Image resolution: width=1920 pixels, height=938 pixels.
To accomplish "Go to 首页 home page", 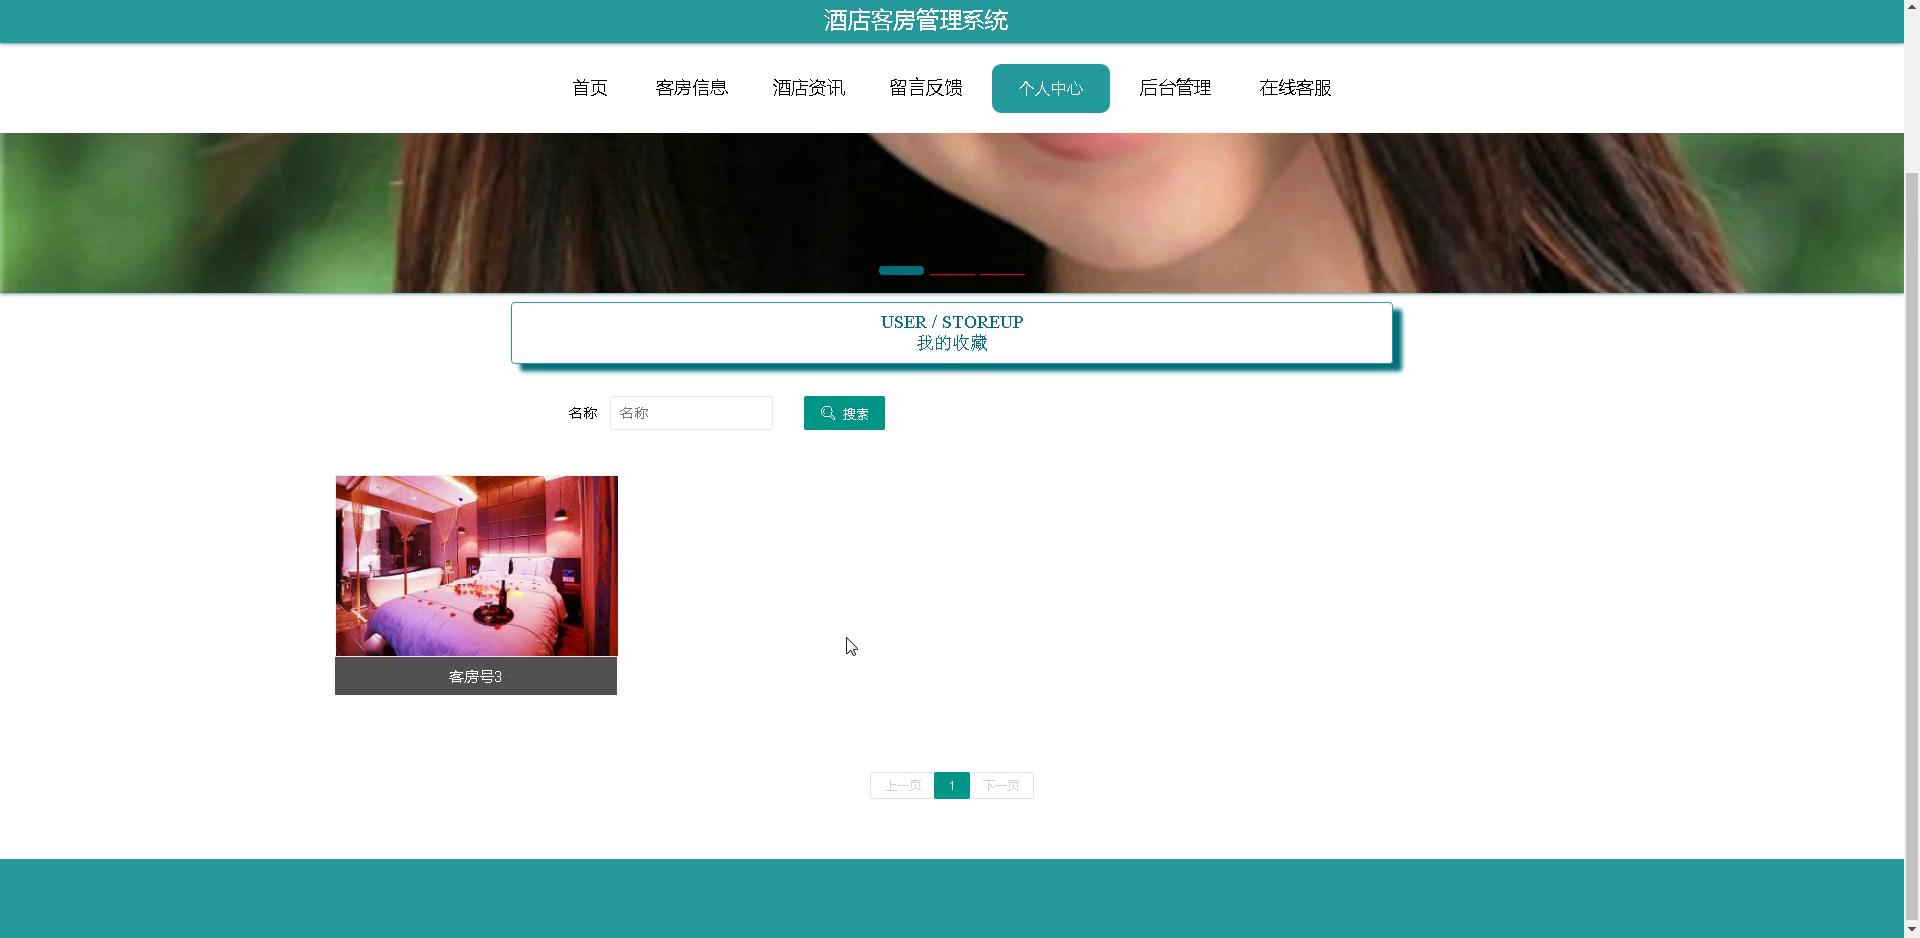I will coord(590,88).
